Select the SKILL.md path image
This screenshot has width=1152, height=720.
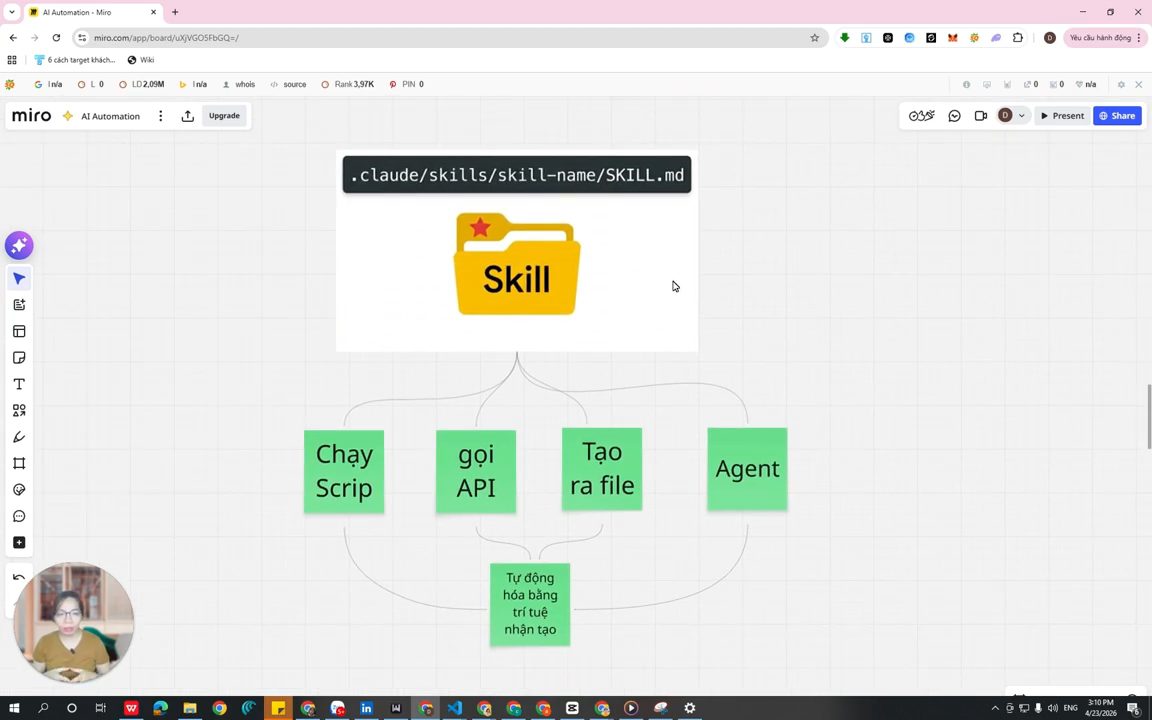click(x=516, y=175)
